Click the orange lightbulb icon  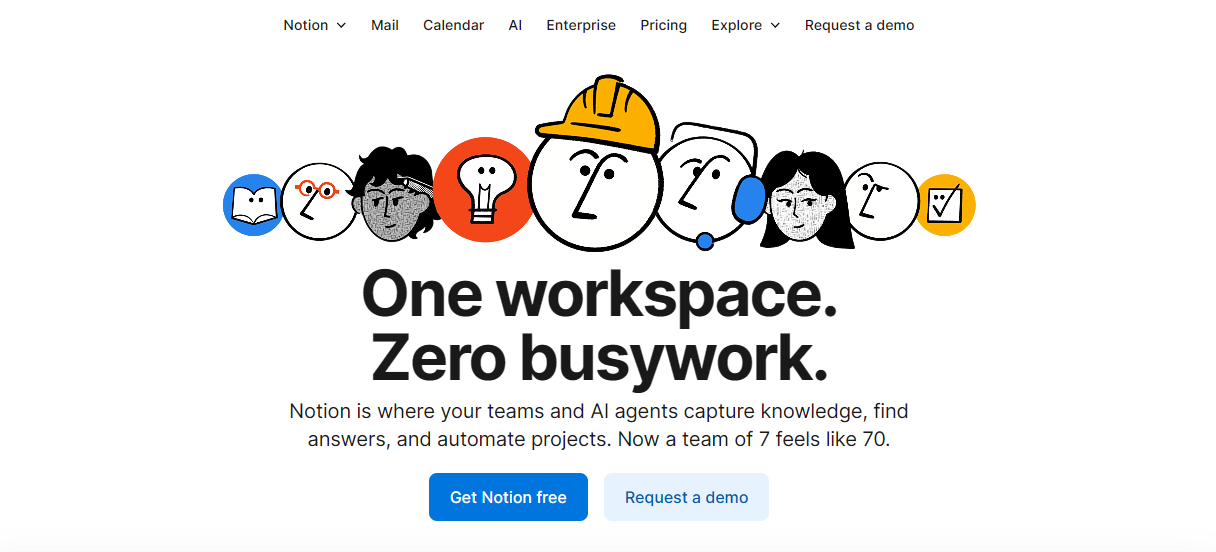[x=484, y=189]
